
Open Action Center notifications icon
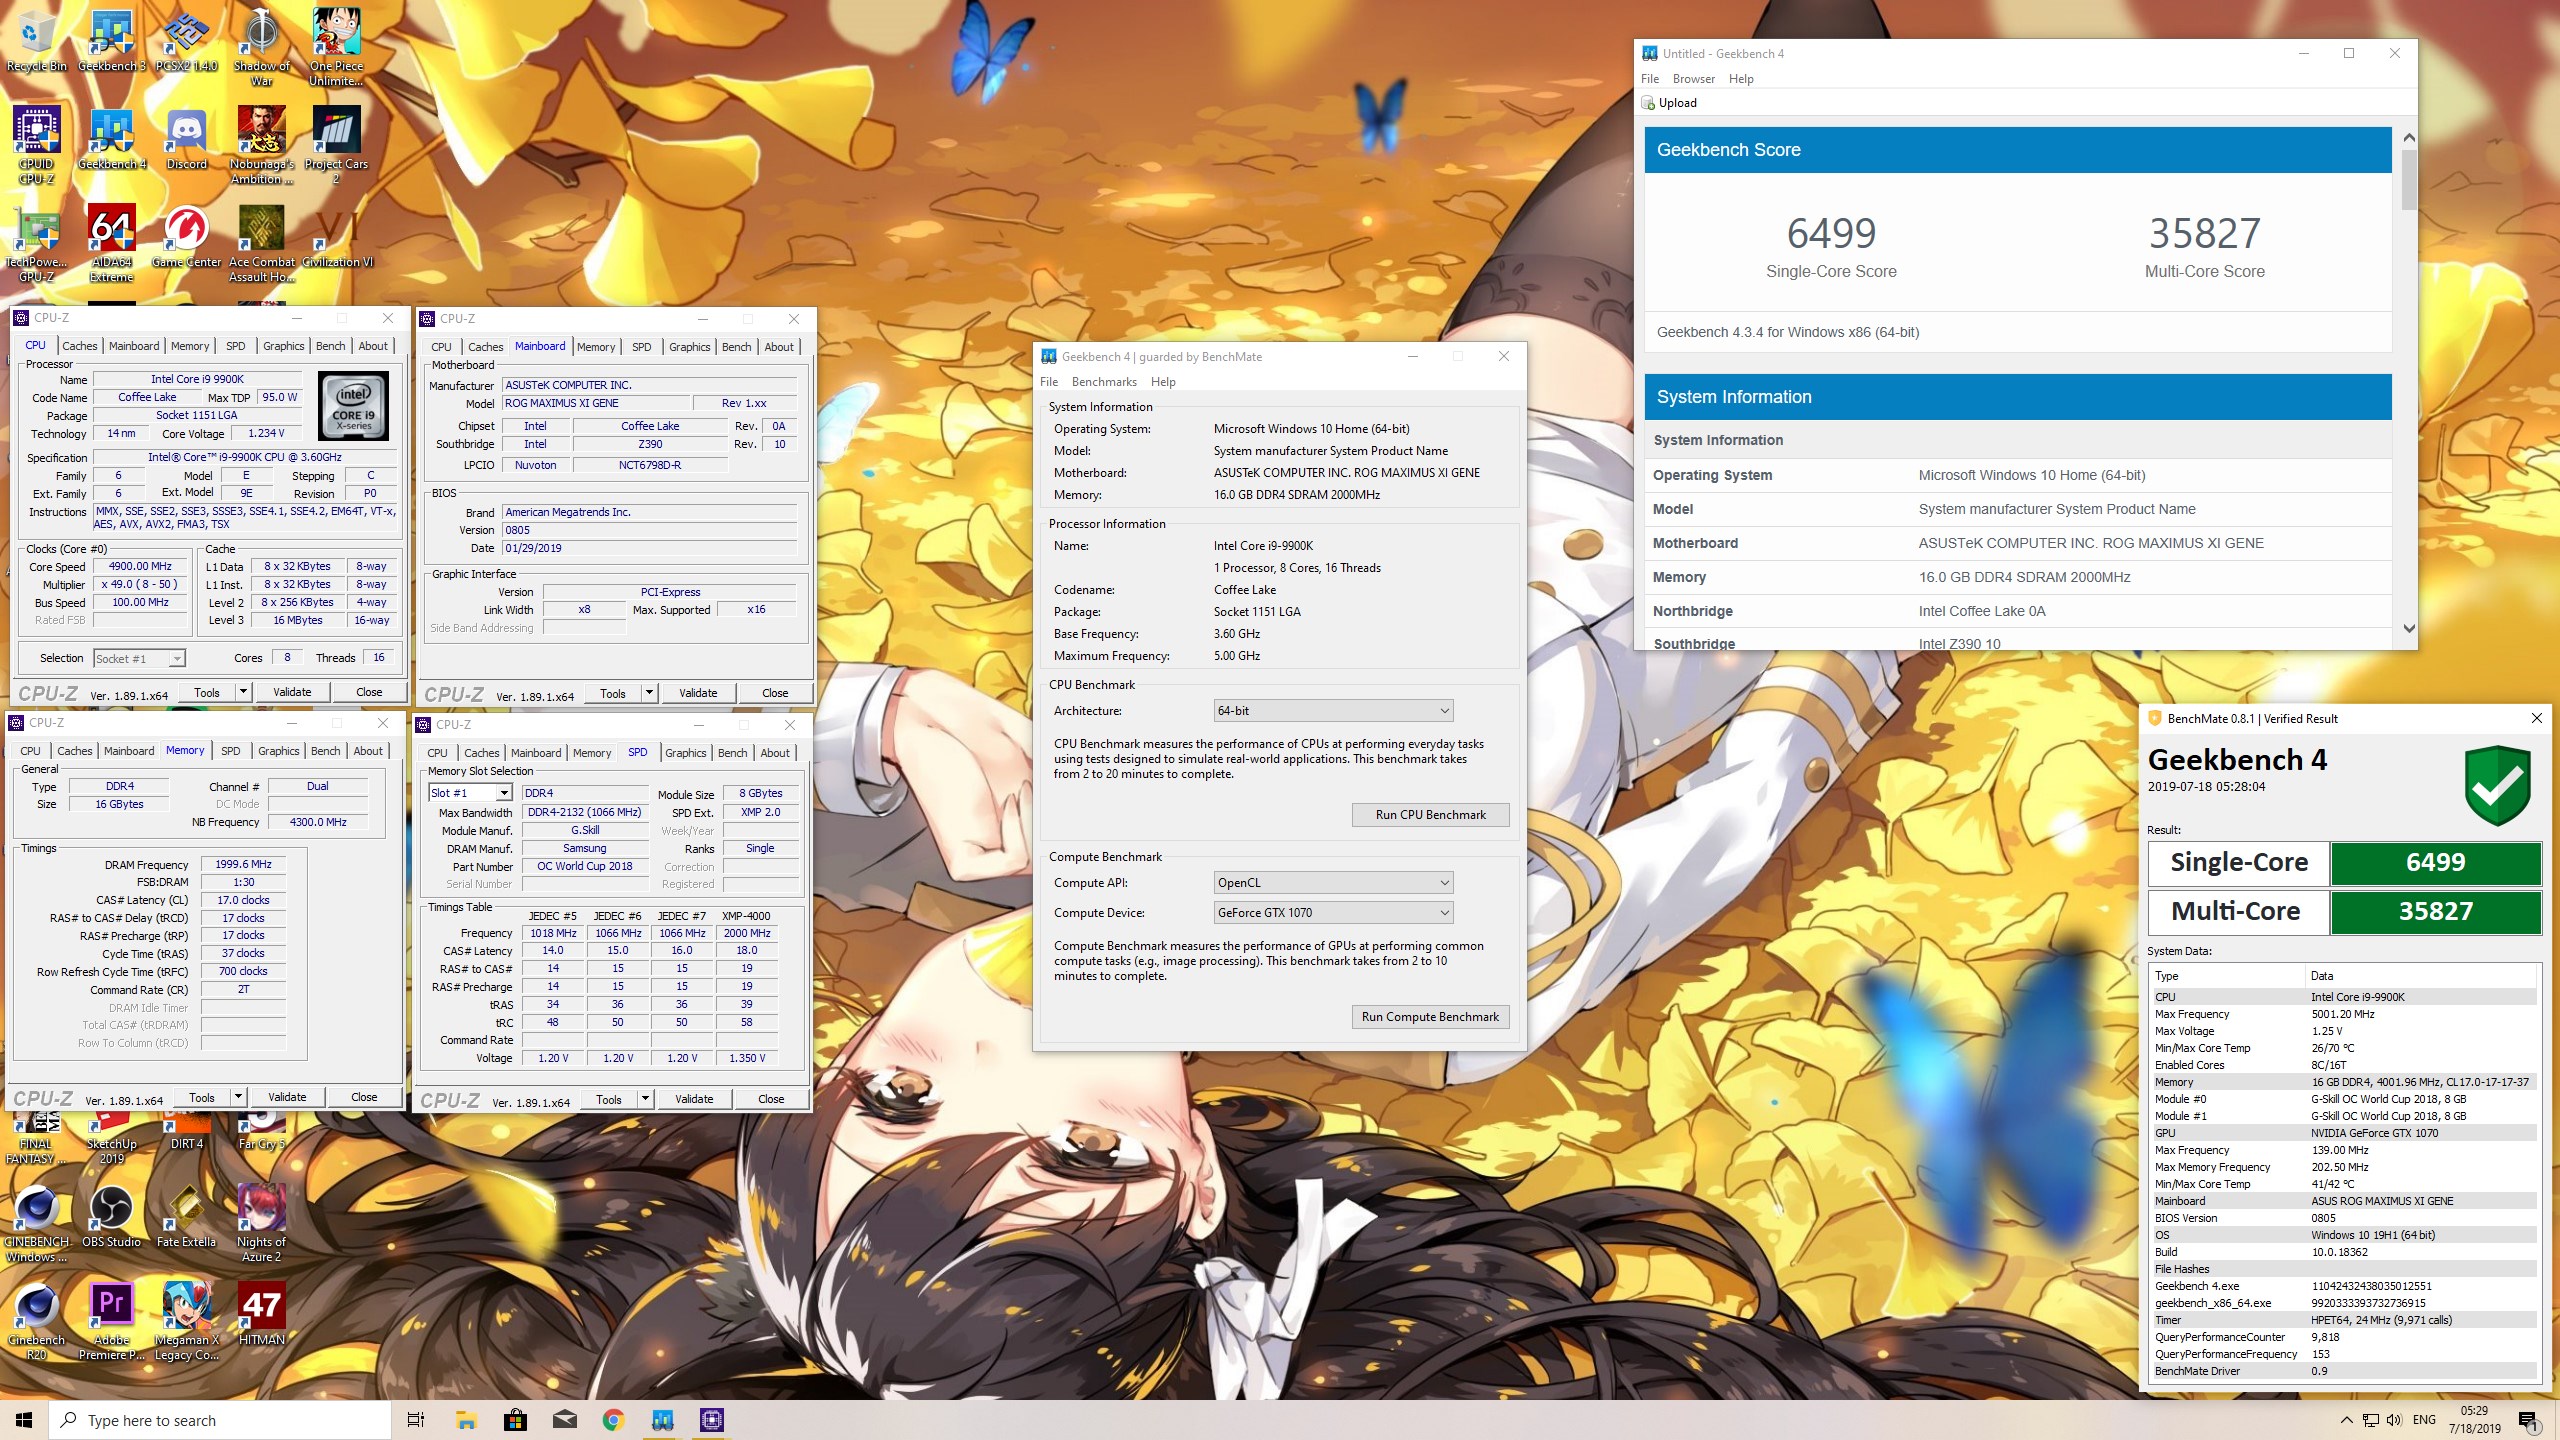click(2528, 1420)
